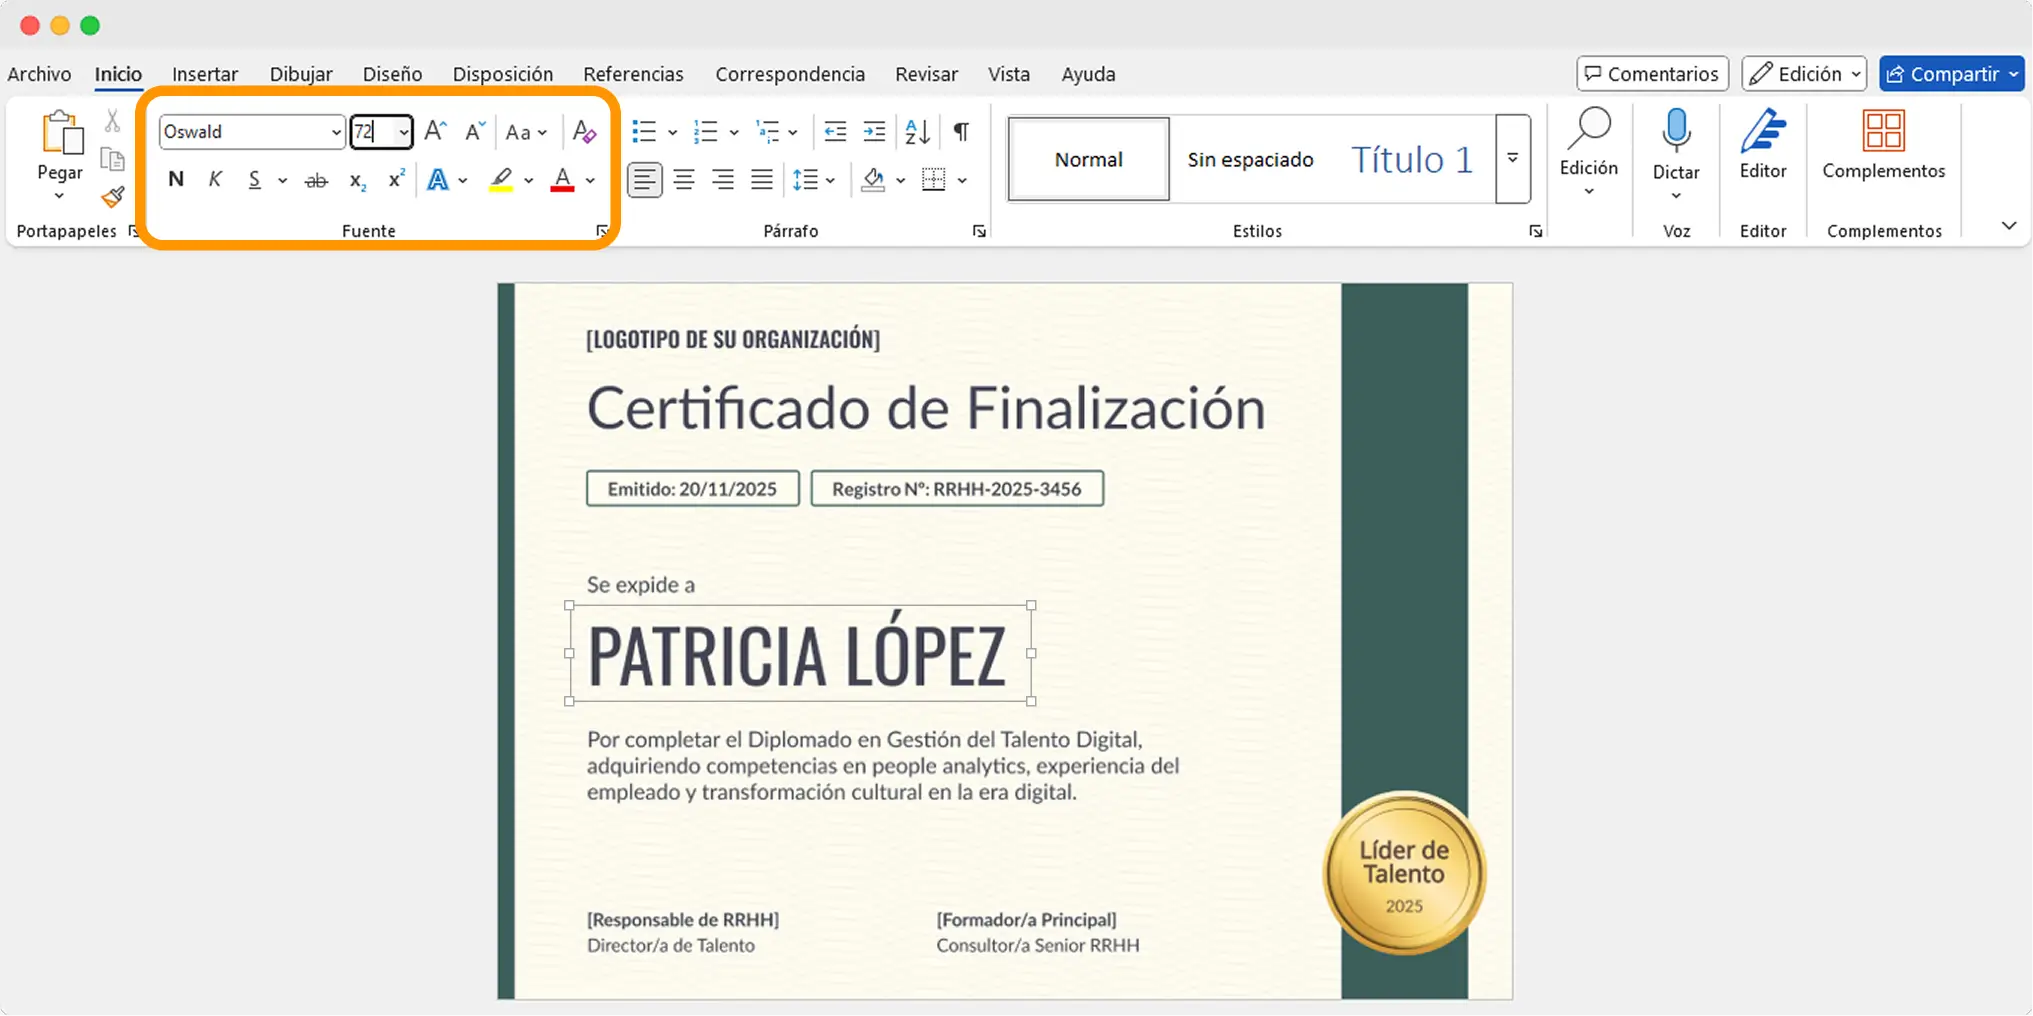
Task: Click the numbered list icon
Action: [x=706, y=131]
